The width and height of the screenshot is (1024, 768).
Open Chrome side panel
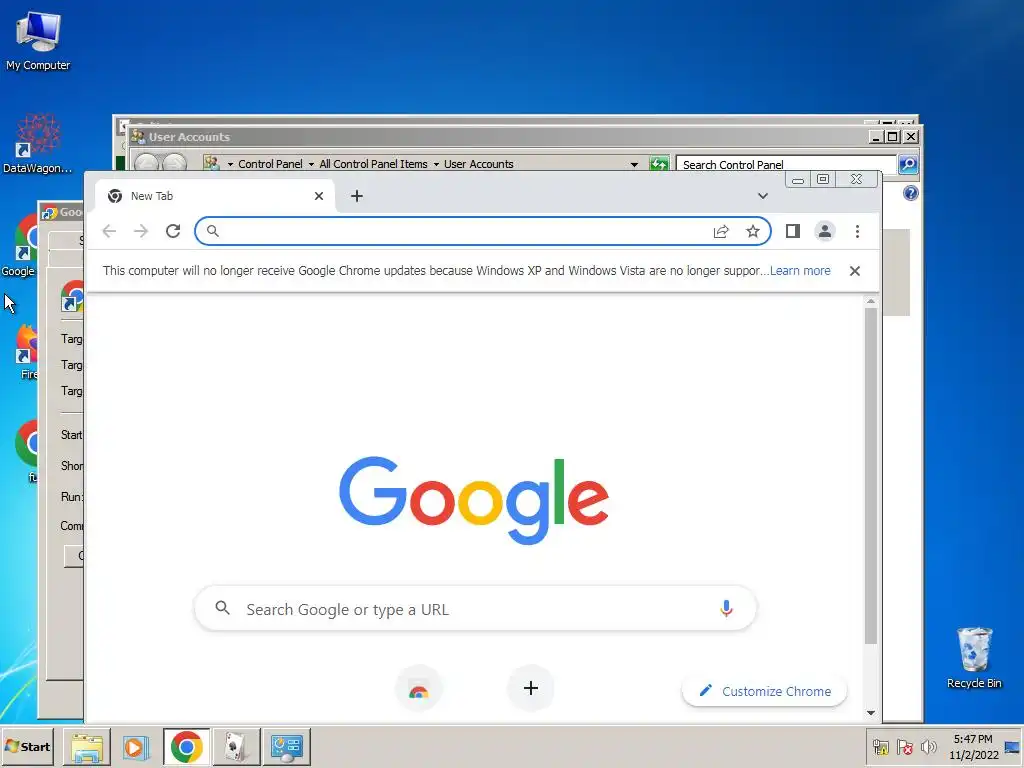(793, 231)
